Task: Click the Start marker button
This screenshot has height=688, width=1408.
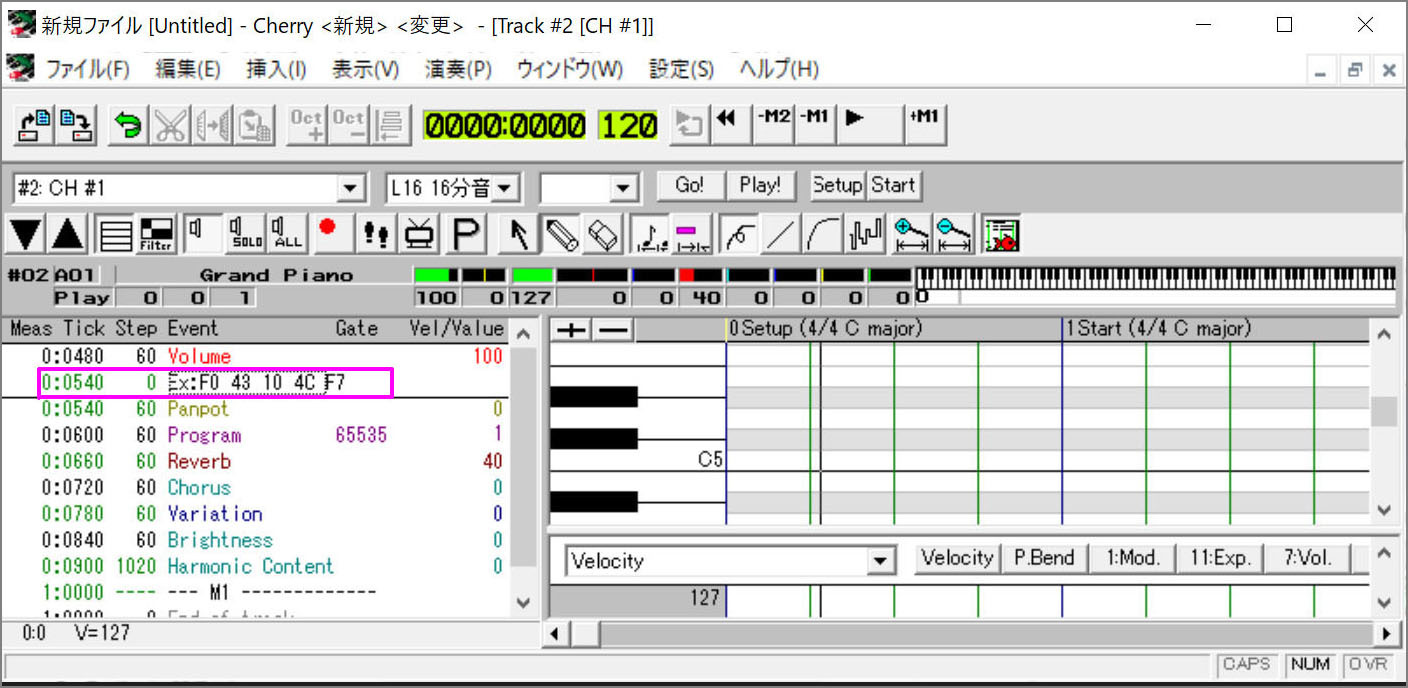Action: [x=893, y=185]
